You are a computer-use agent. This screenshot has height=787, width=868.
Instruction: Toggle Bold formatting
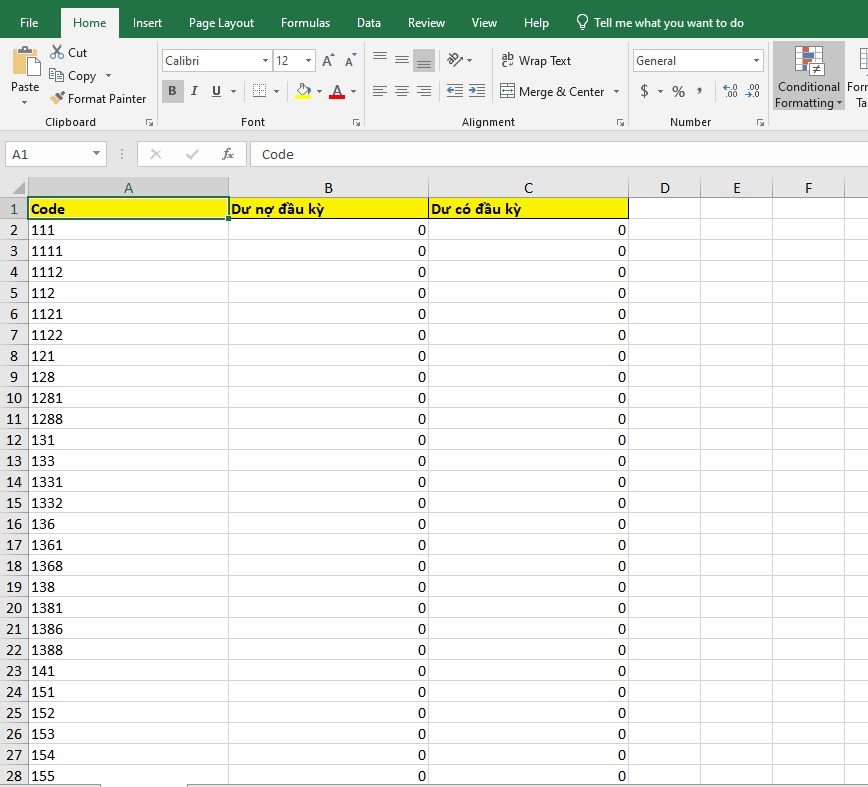click(172, 91)
